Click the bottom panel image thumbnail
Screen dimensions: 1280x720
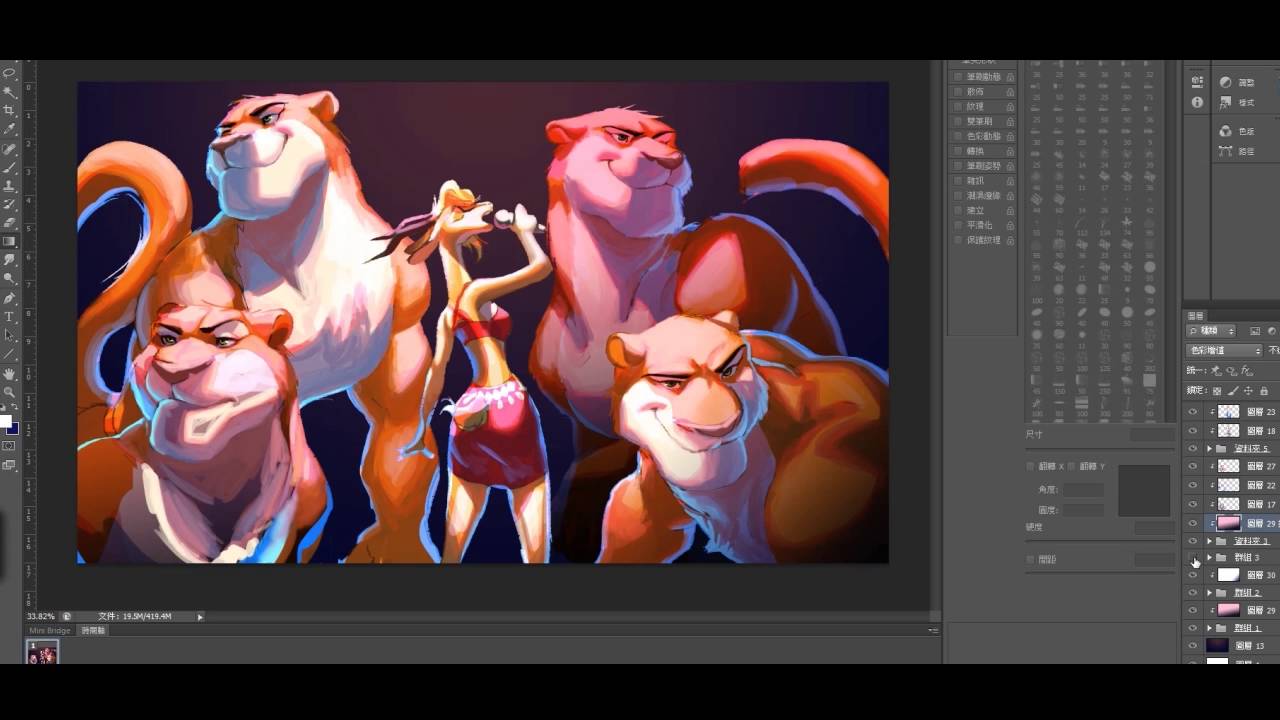[x=42, y=653]
